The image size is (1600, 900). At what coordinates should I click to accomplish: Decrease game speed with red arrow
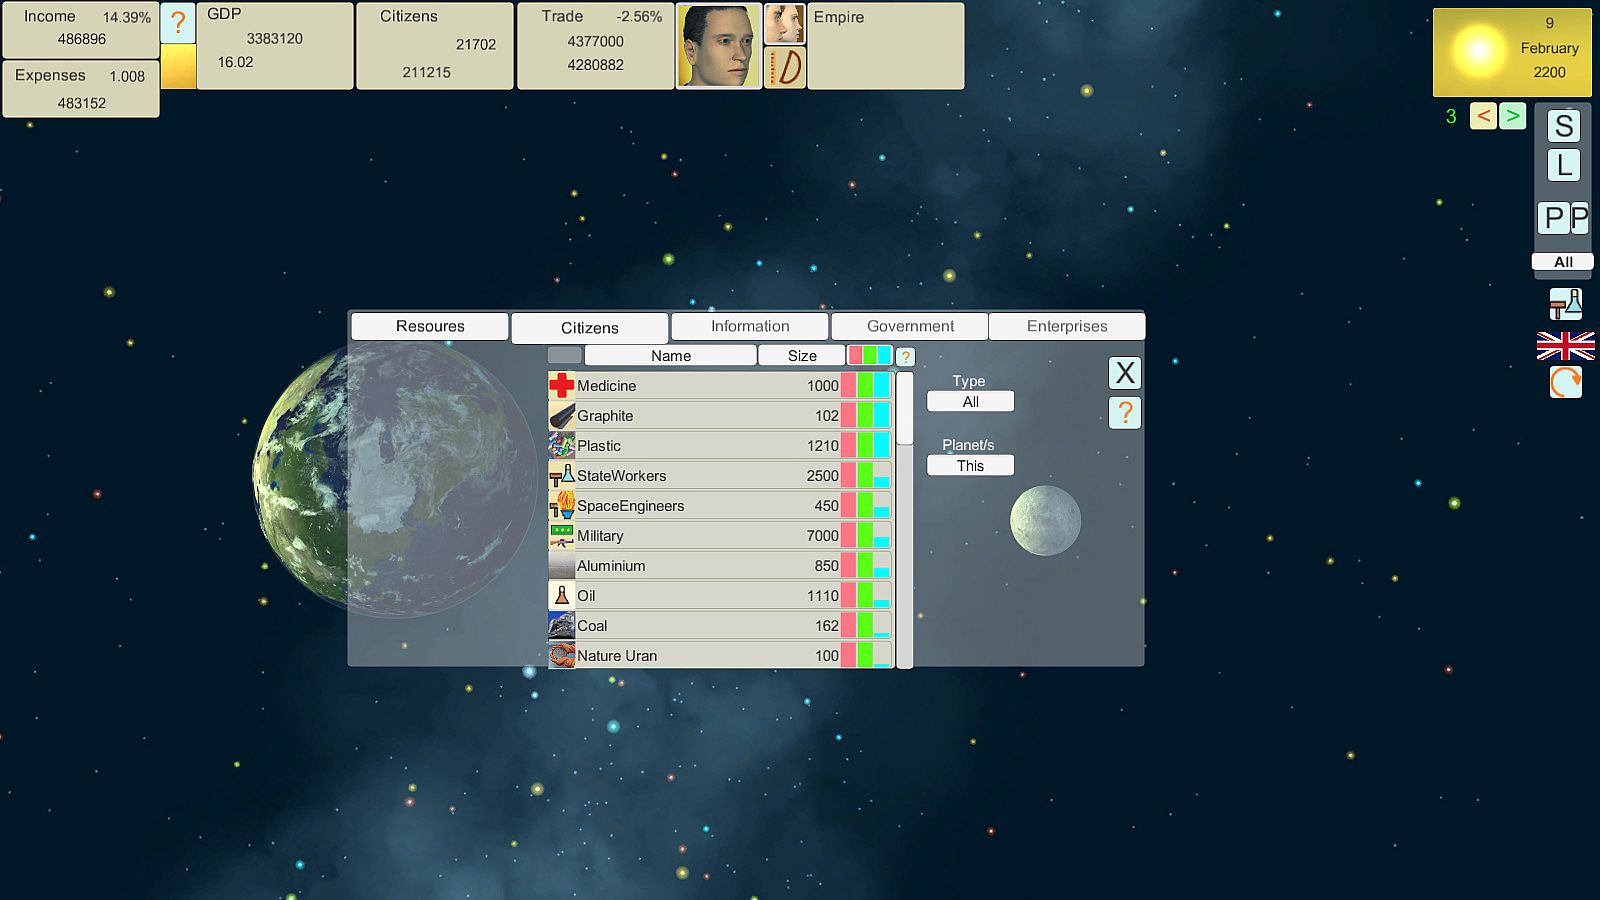click(x=1483, y=116)
